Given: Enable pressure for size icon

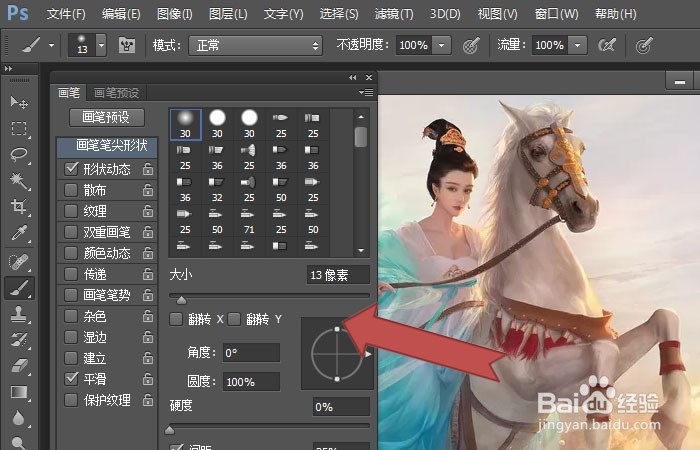Looking at the screenshot, I should point(644,45).
